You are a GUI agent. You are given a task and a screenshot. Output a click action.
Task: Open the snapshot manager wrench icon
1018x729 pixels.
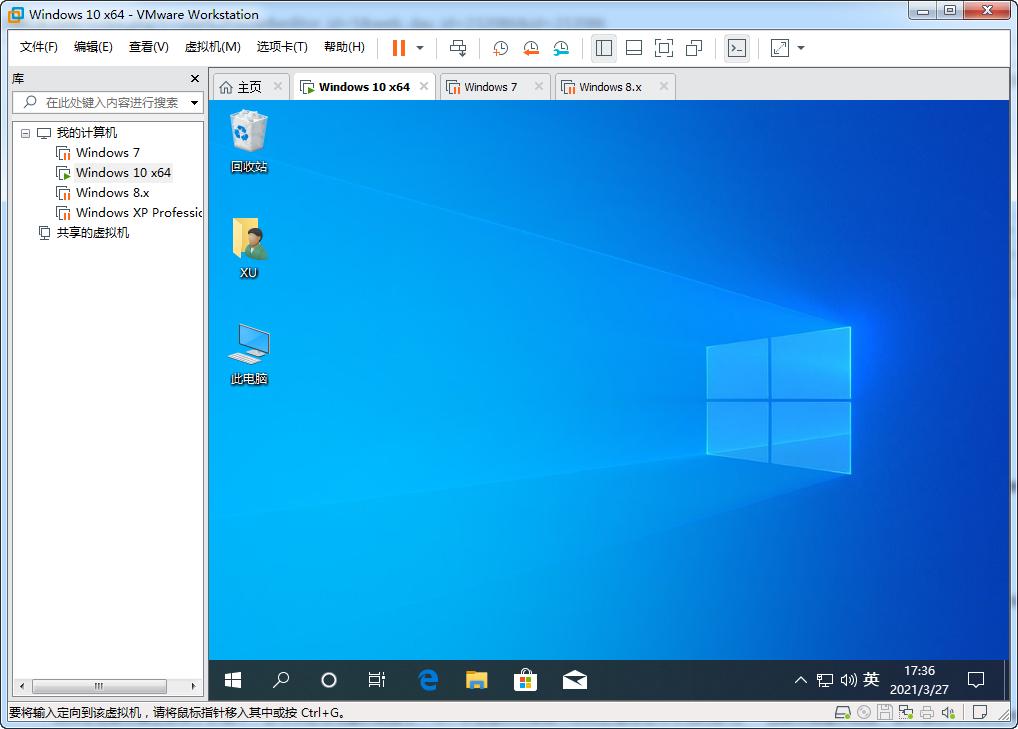(561, 48)
